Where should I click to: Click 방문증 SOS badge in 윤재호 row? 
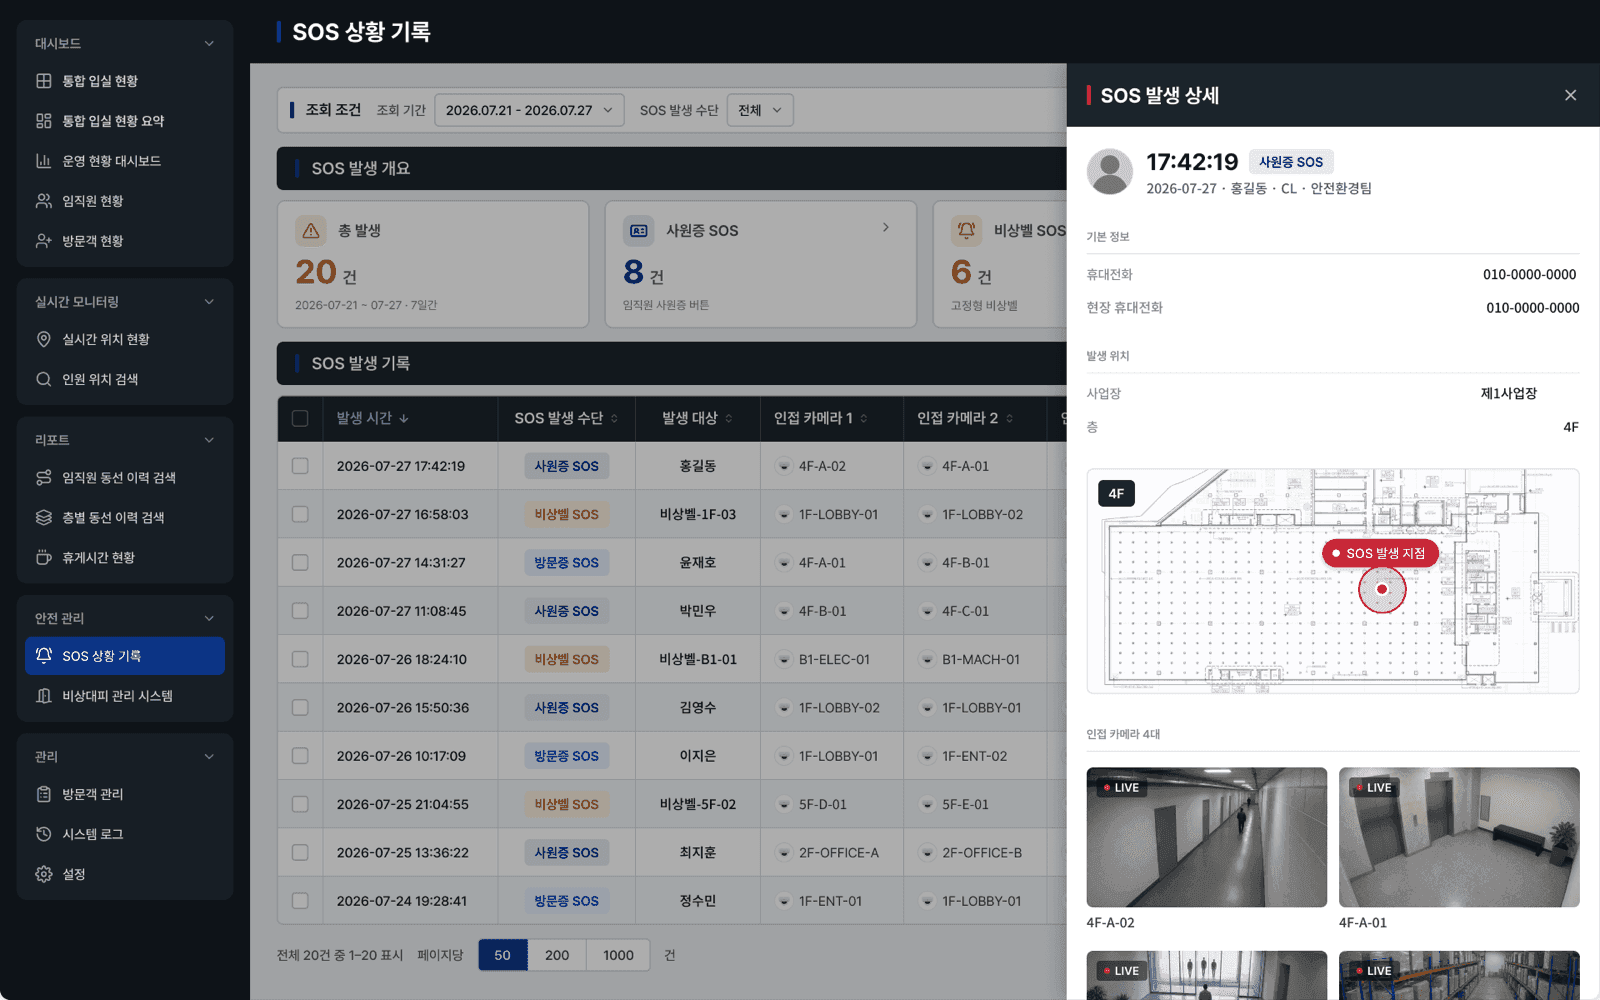(566, 563)
